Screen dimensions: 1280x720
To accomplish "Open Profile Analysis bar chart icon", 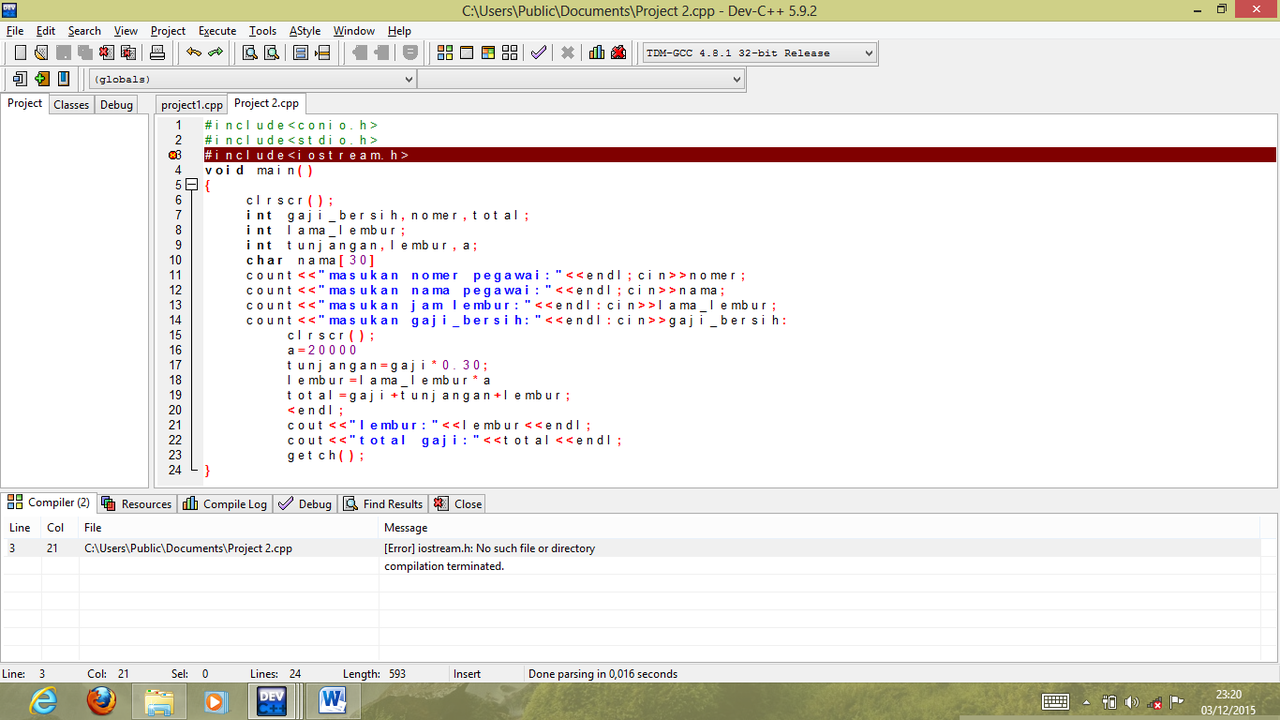I will (x=597, y=53).
